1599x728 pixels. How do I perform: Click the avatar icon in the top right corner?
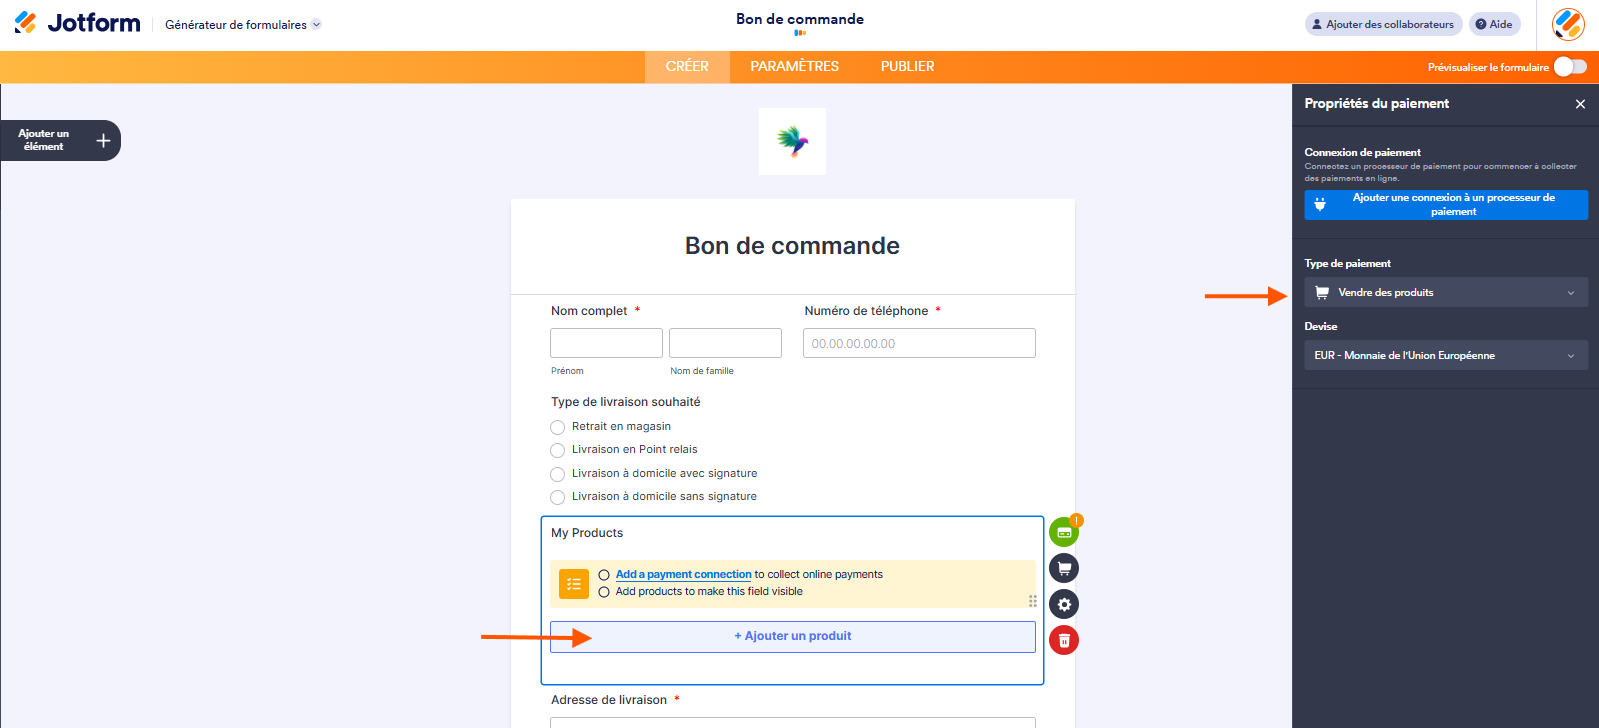1567,24
